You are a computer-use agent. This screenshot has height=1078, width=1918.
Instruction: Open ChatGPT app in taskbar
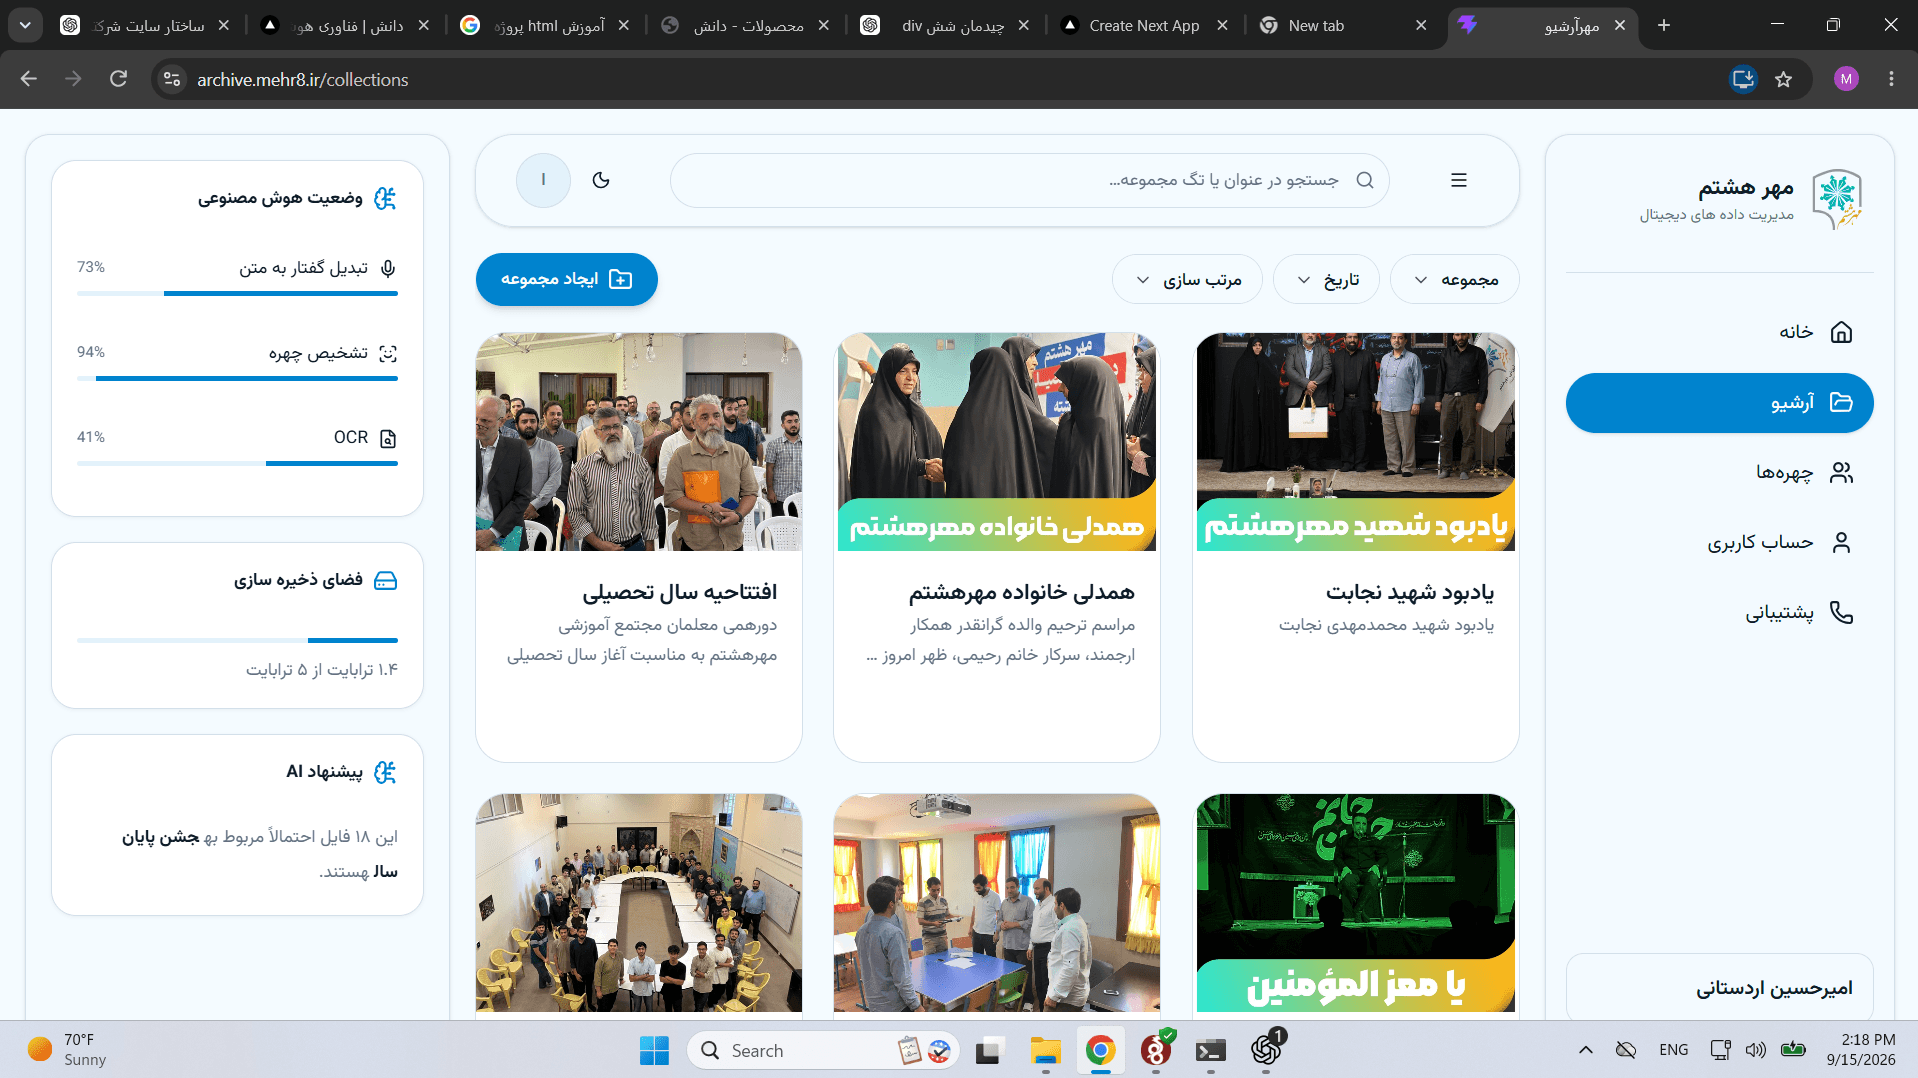(x=1266, y=1050)
